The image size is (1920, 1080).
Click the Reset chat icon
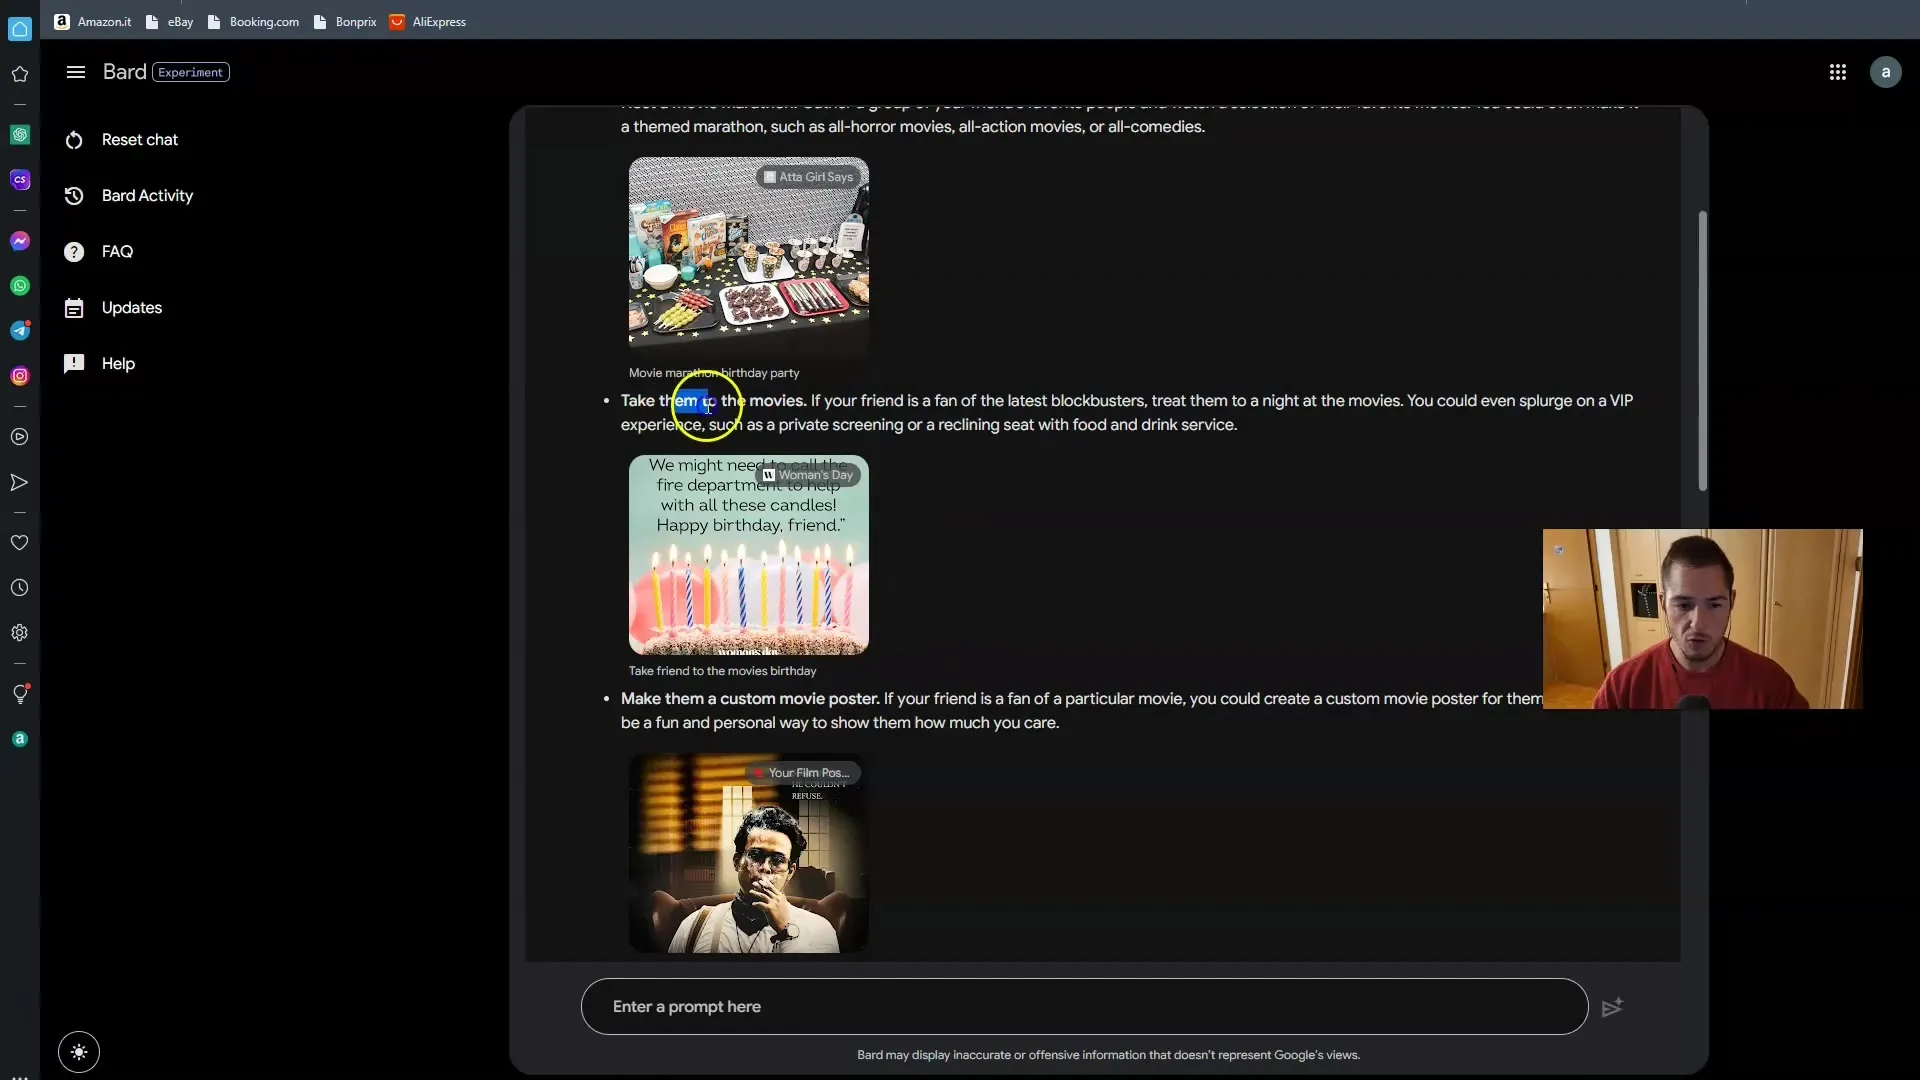pos(73,138)
